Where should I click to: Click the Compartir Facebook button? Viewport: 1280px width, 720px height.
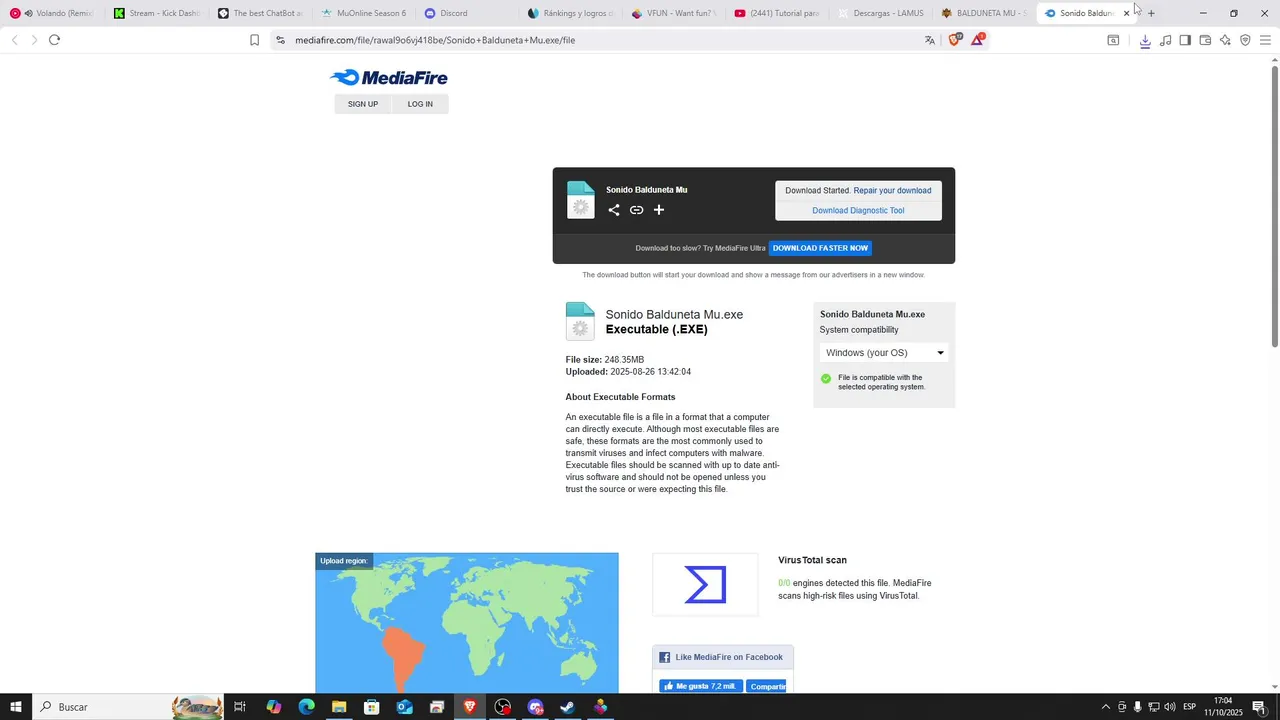pos(767,686)
